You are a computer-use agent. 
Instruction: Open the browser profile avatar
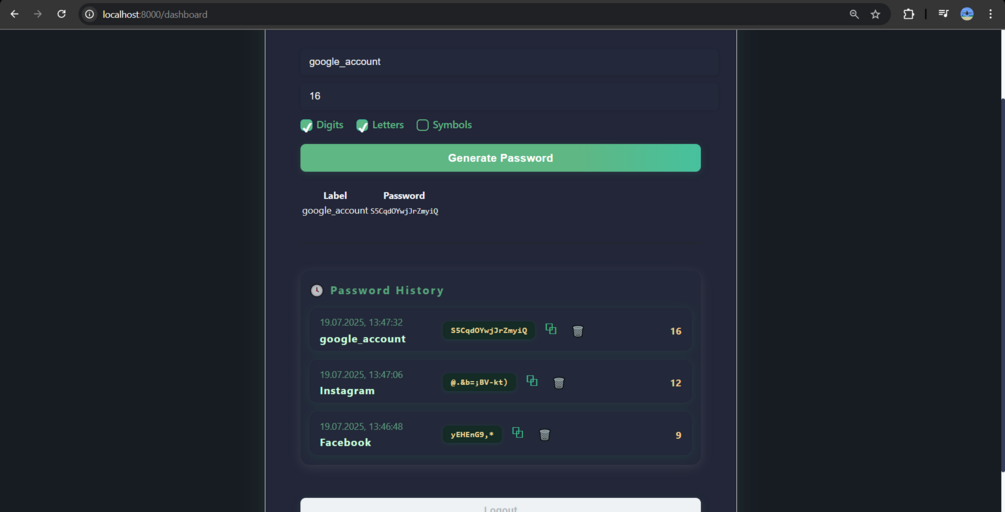tap(967, 14)
